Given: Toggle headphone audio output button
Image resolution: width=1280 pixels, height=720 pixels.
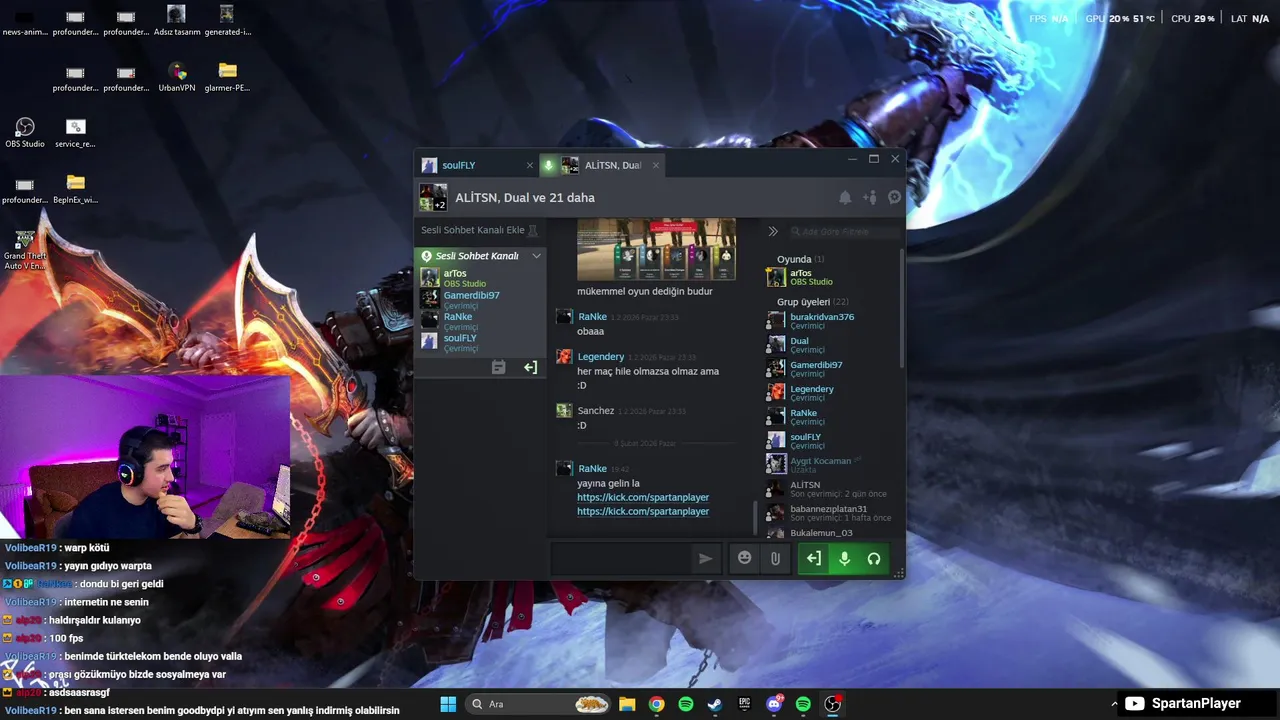Looking at the screenshot, I should [x=874, y=559].
